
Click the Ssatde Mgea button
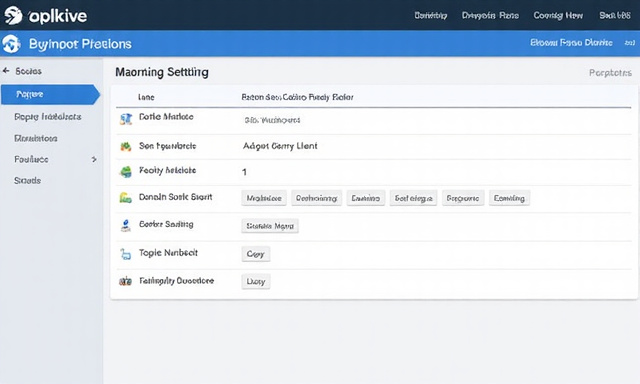pyautogui.click(x=270, y=226)
